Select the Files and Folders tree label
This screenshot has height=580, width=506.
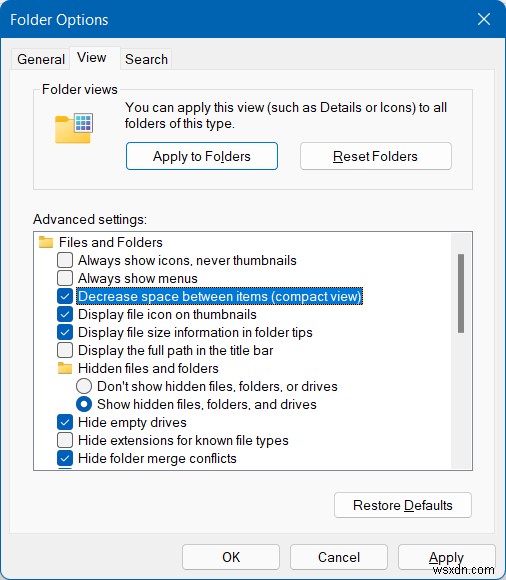pos(111,242)
